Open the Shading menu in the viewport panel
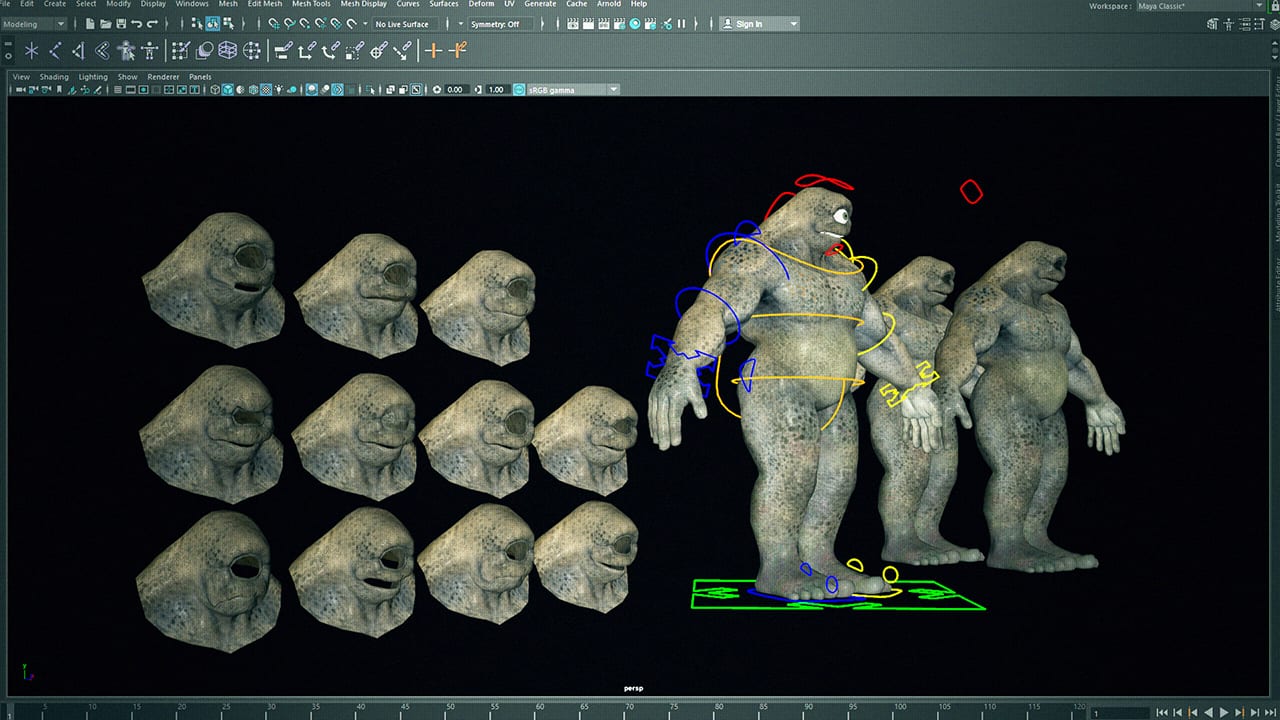The image size is (1280, 720). [x=53, y=76]
